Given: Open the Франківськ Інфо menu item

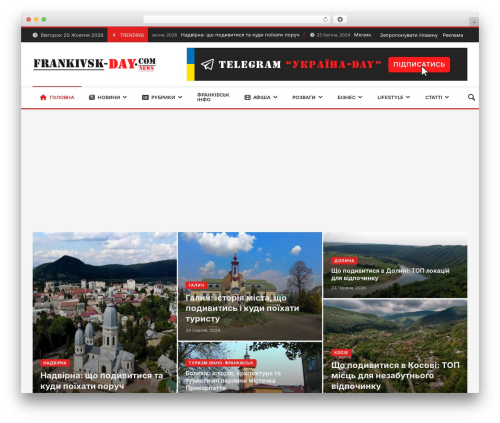Looking at the screenshot, I should pos(213,97).
